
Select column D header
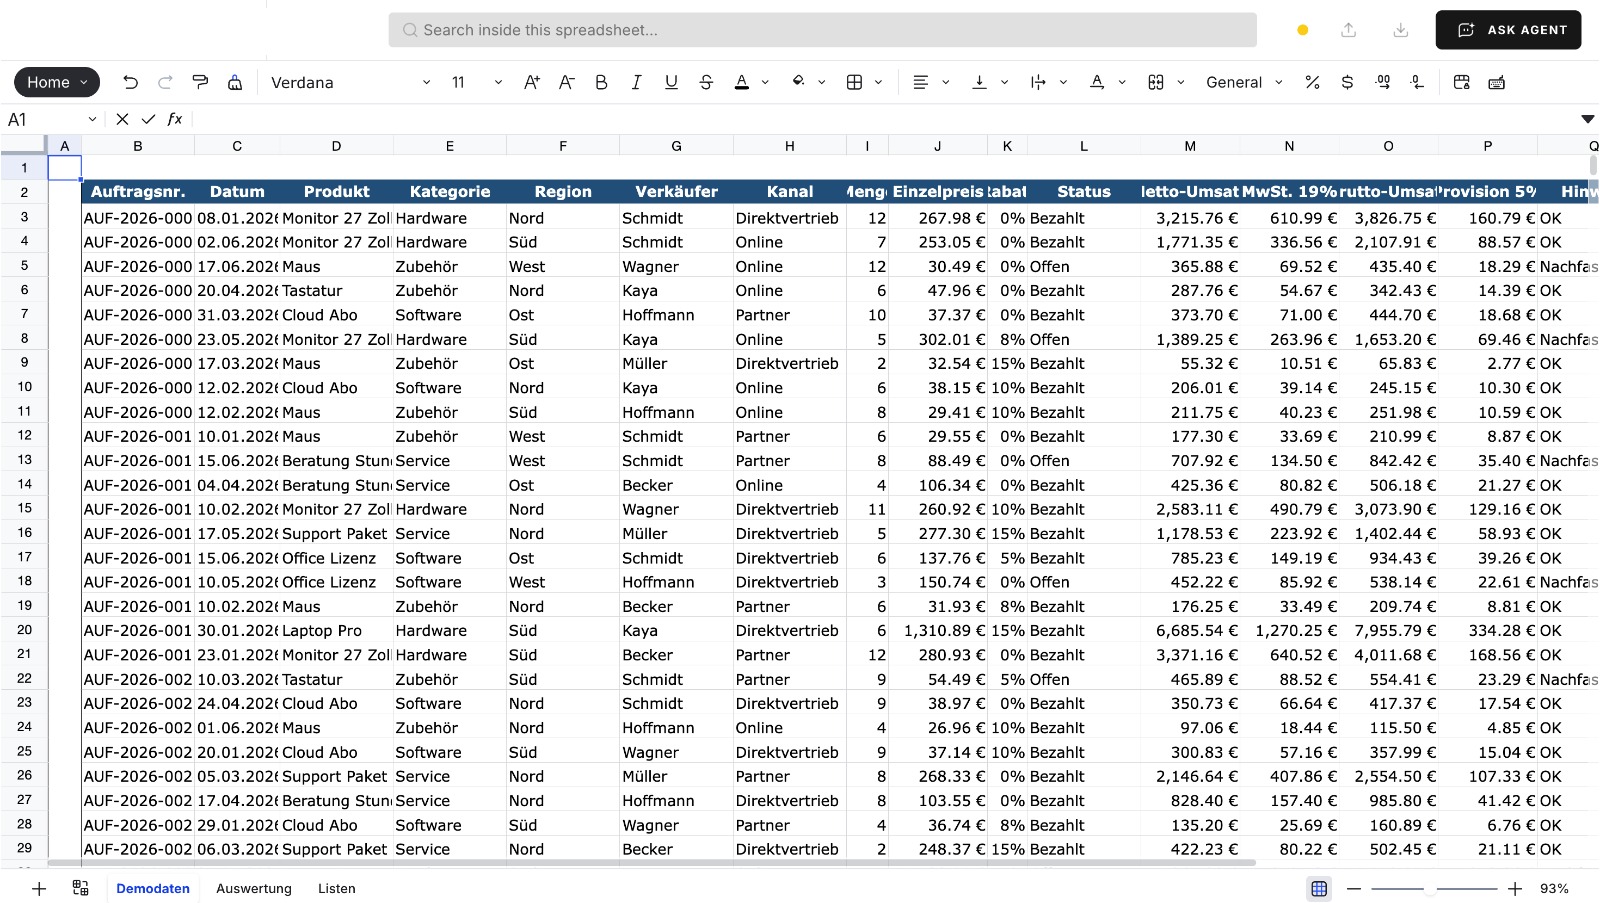click(x=336, y=146)
